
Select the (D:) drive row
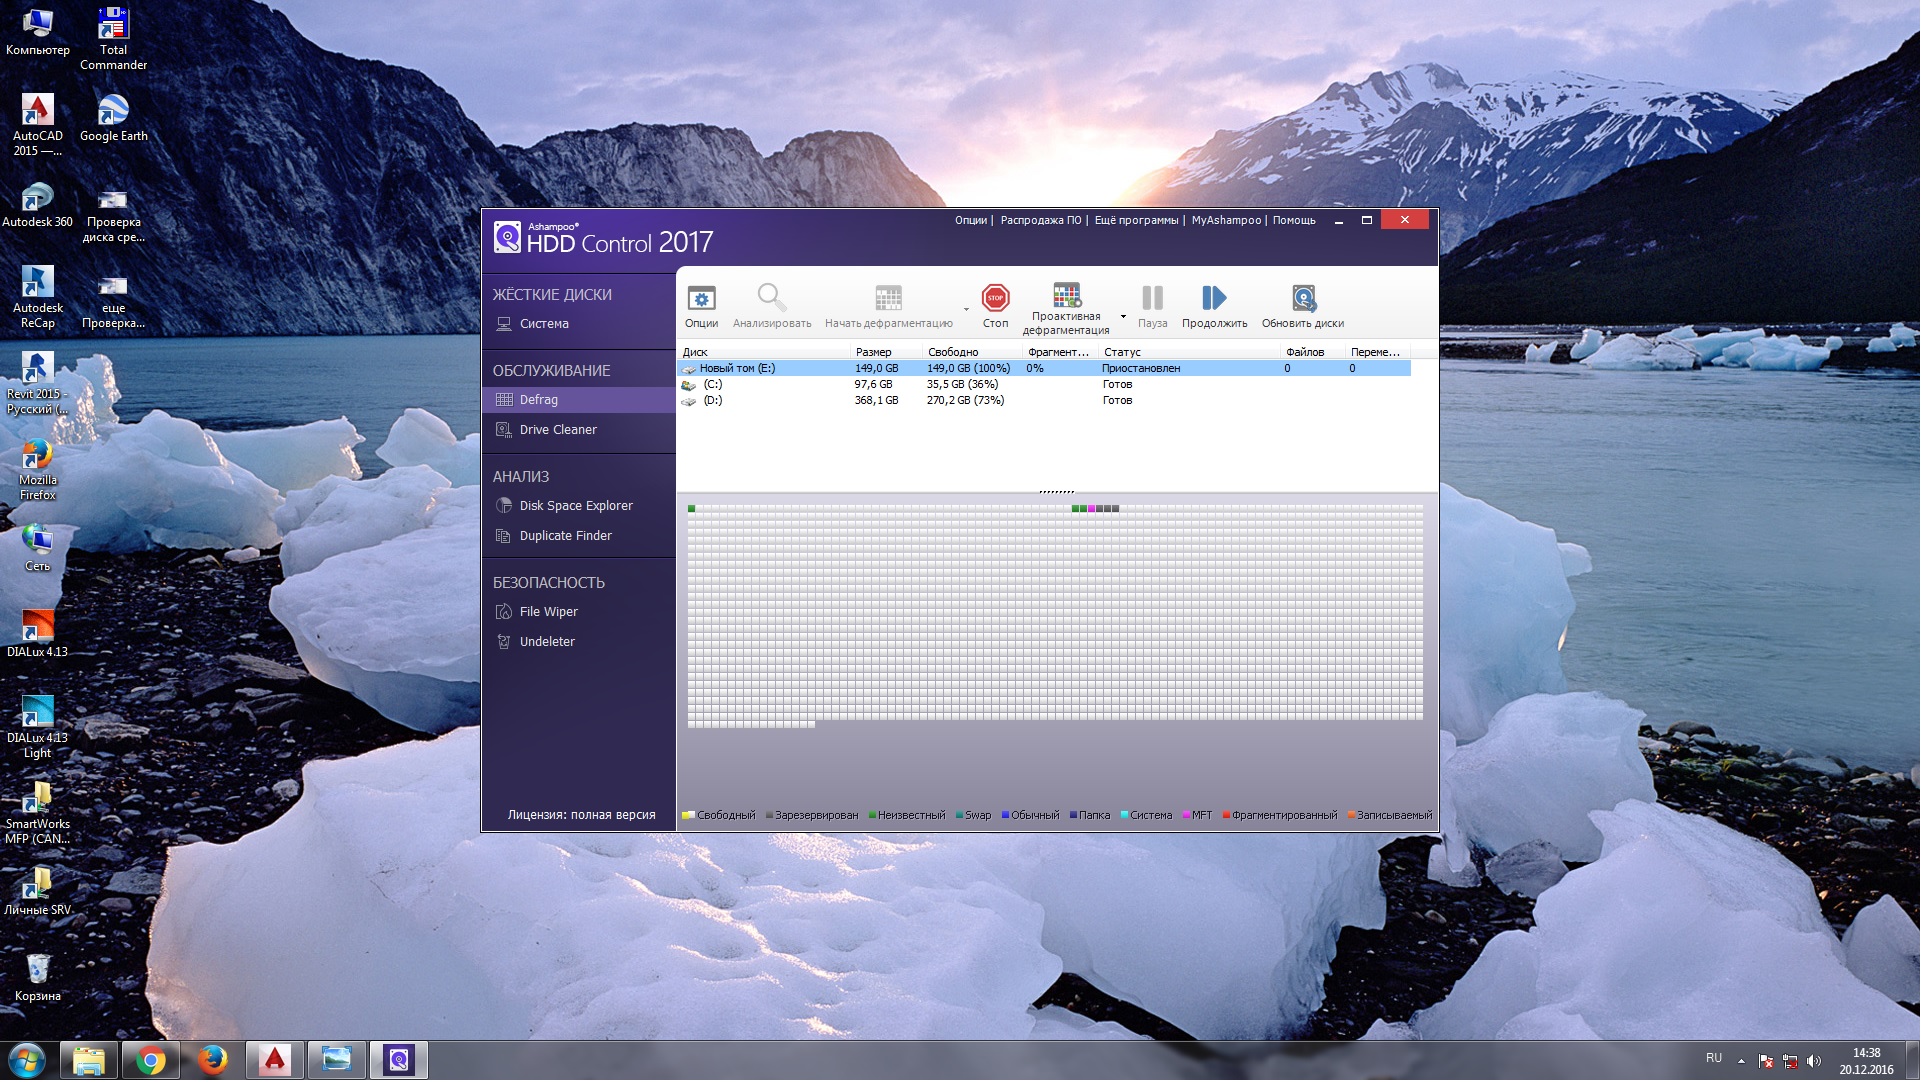[x=712, y=401]
